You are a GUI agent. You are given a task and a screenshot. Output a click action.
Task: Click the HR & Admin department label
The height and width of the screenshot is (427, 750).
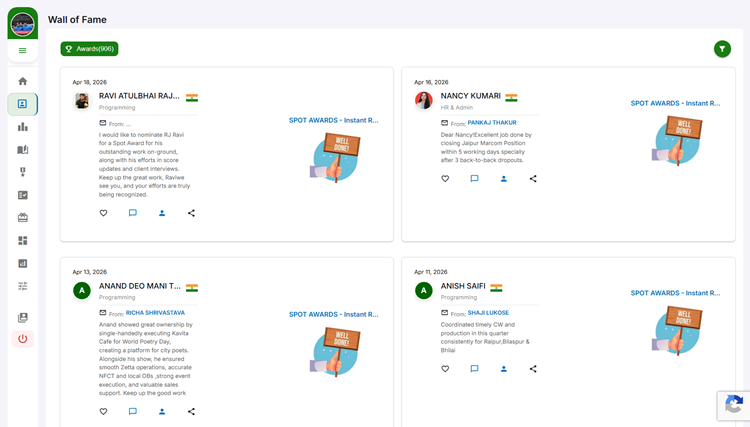[456, 108]
